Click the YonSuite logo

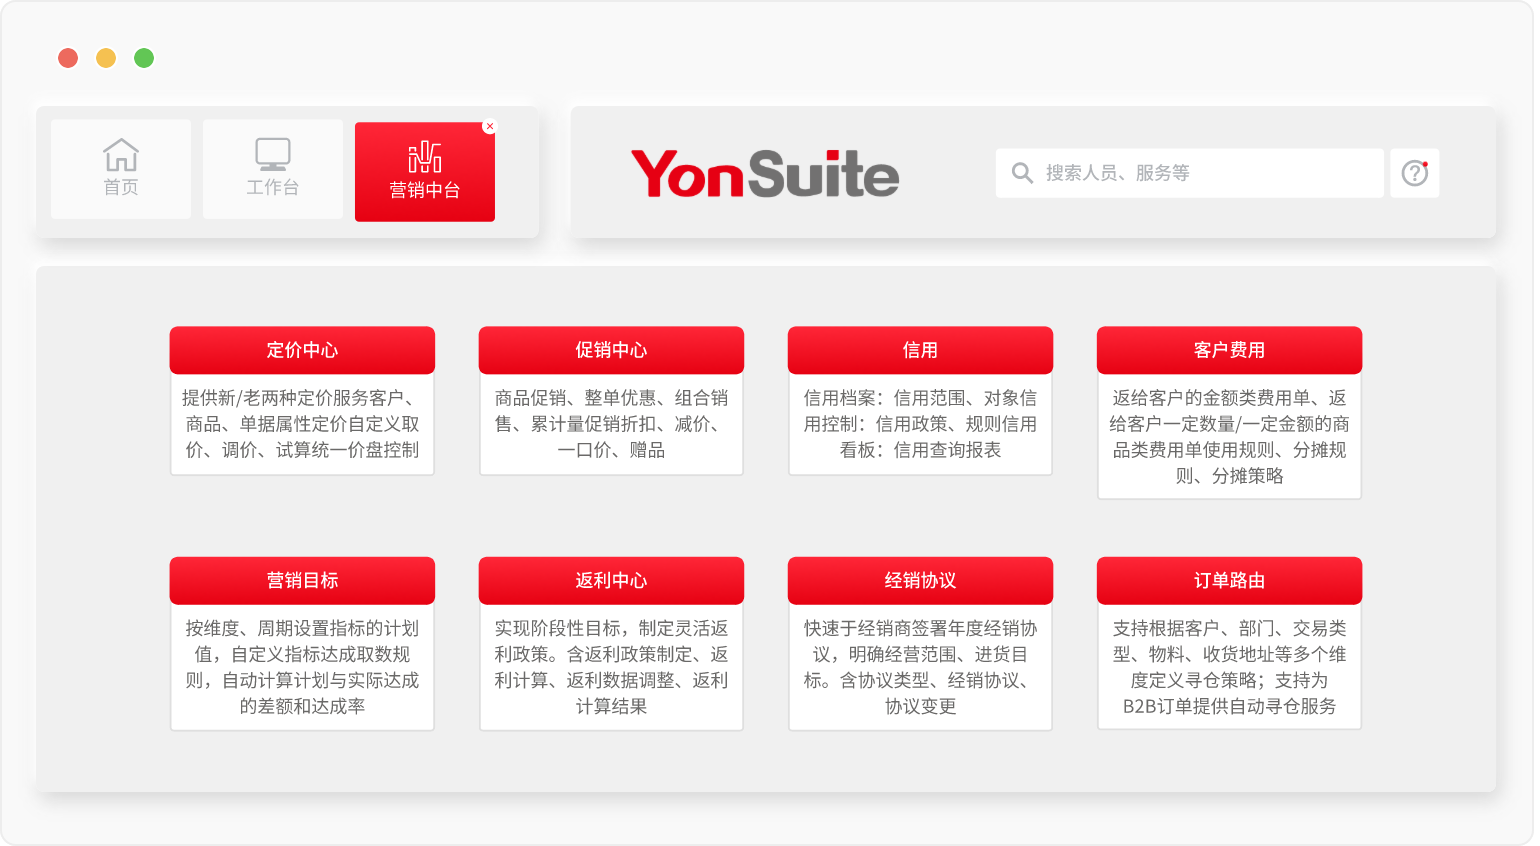765,173
